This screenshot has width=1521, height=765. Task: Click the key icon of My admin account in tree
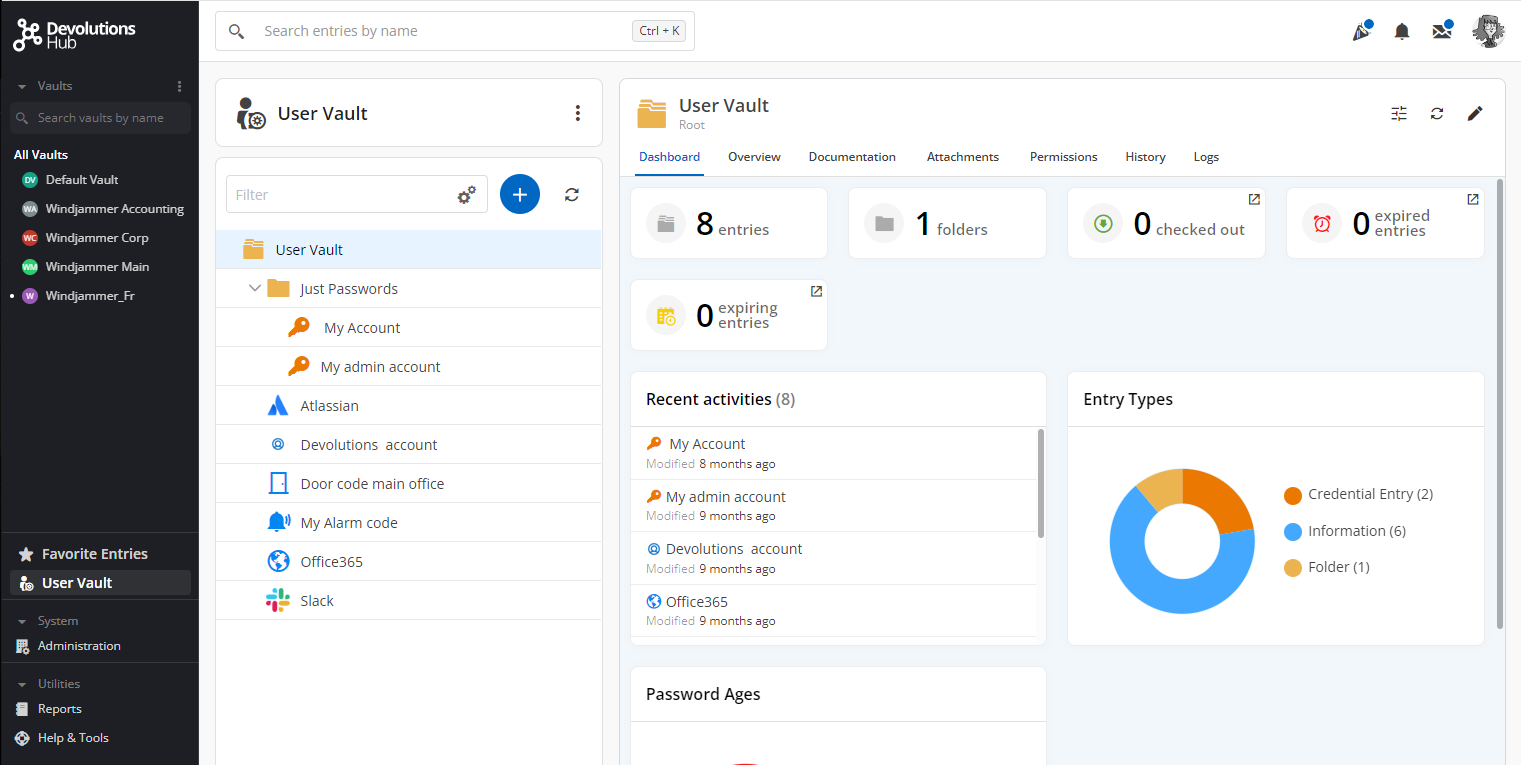[298, 367]
